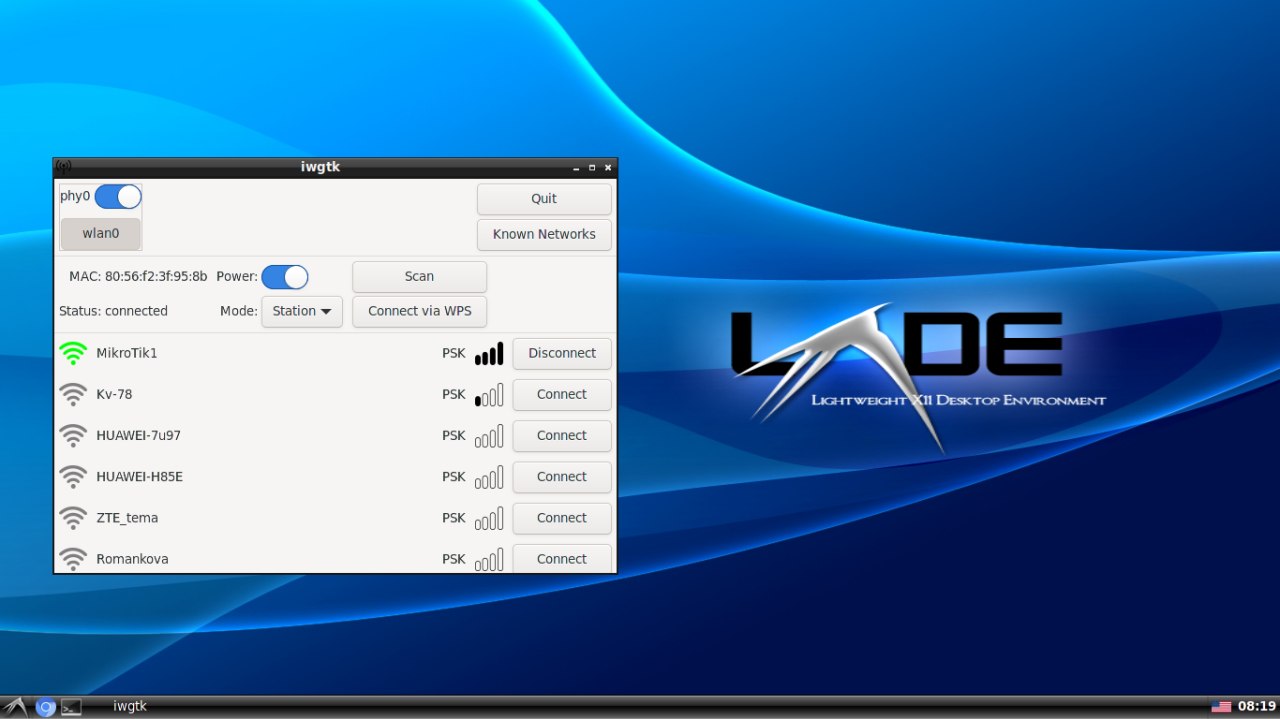Click the ZTE_tema network name
1280x719 pixels.
[127, 518]
